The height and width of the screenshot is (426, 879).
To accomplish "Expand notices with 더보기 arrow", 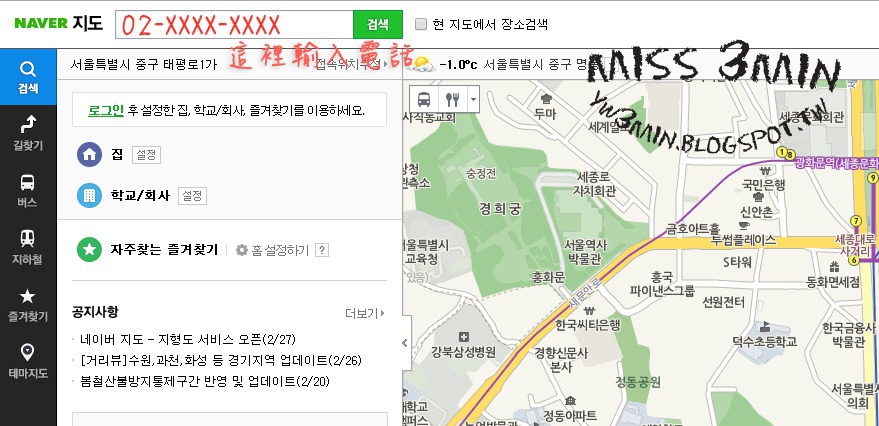I will pyautogui.click(x=365, y=313).
